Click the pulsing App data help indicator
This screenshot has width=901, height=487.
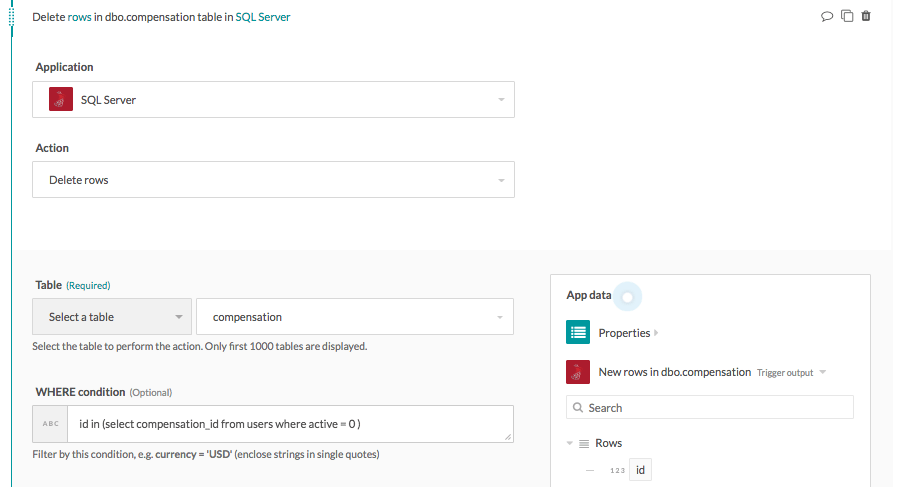(x=627, y=297)
